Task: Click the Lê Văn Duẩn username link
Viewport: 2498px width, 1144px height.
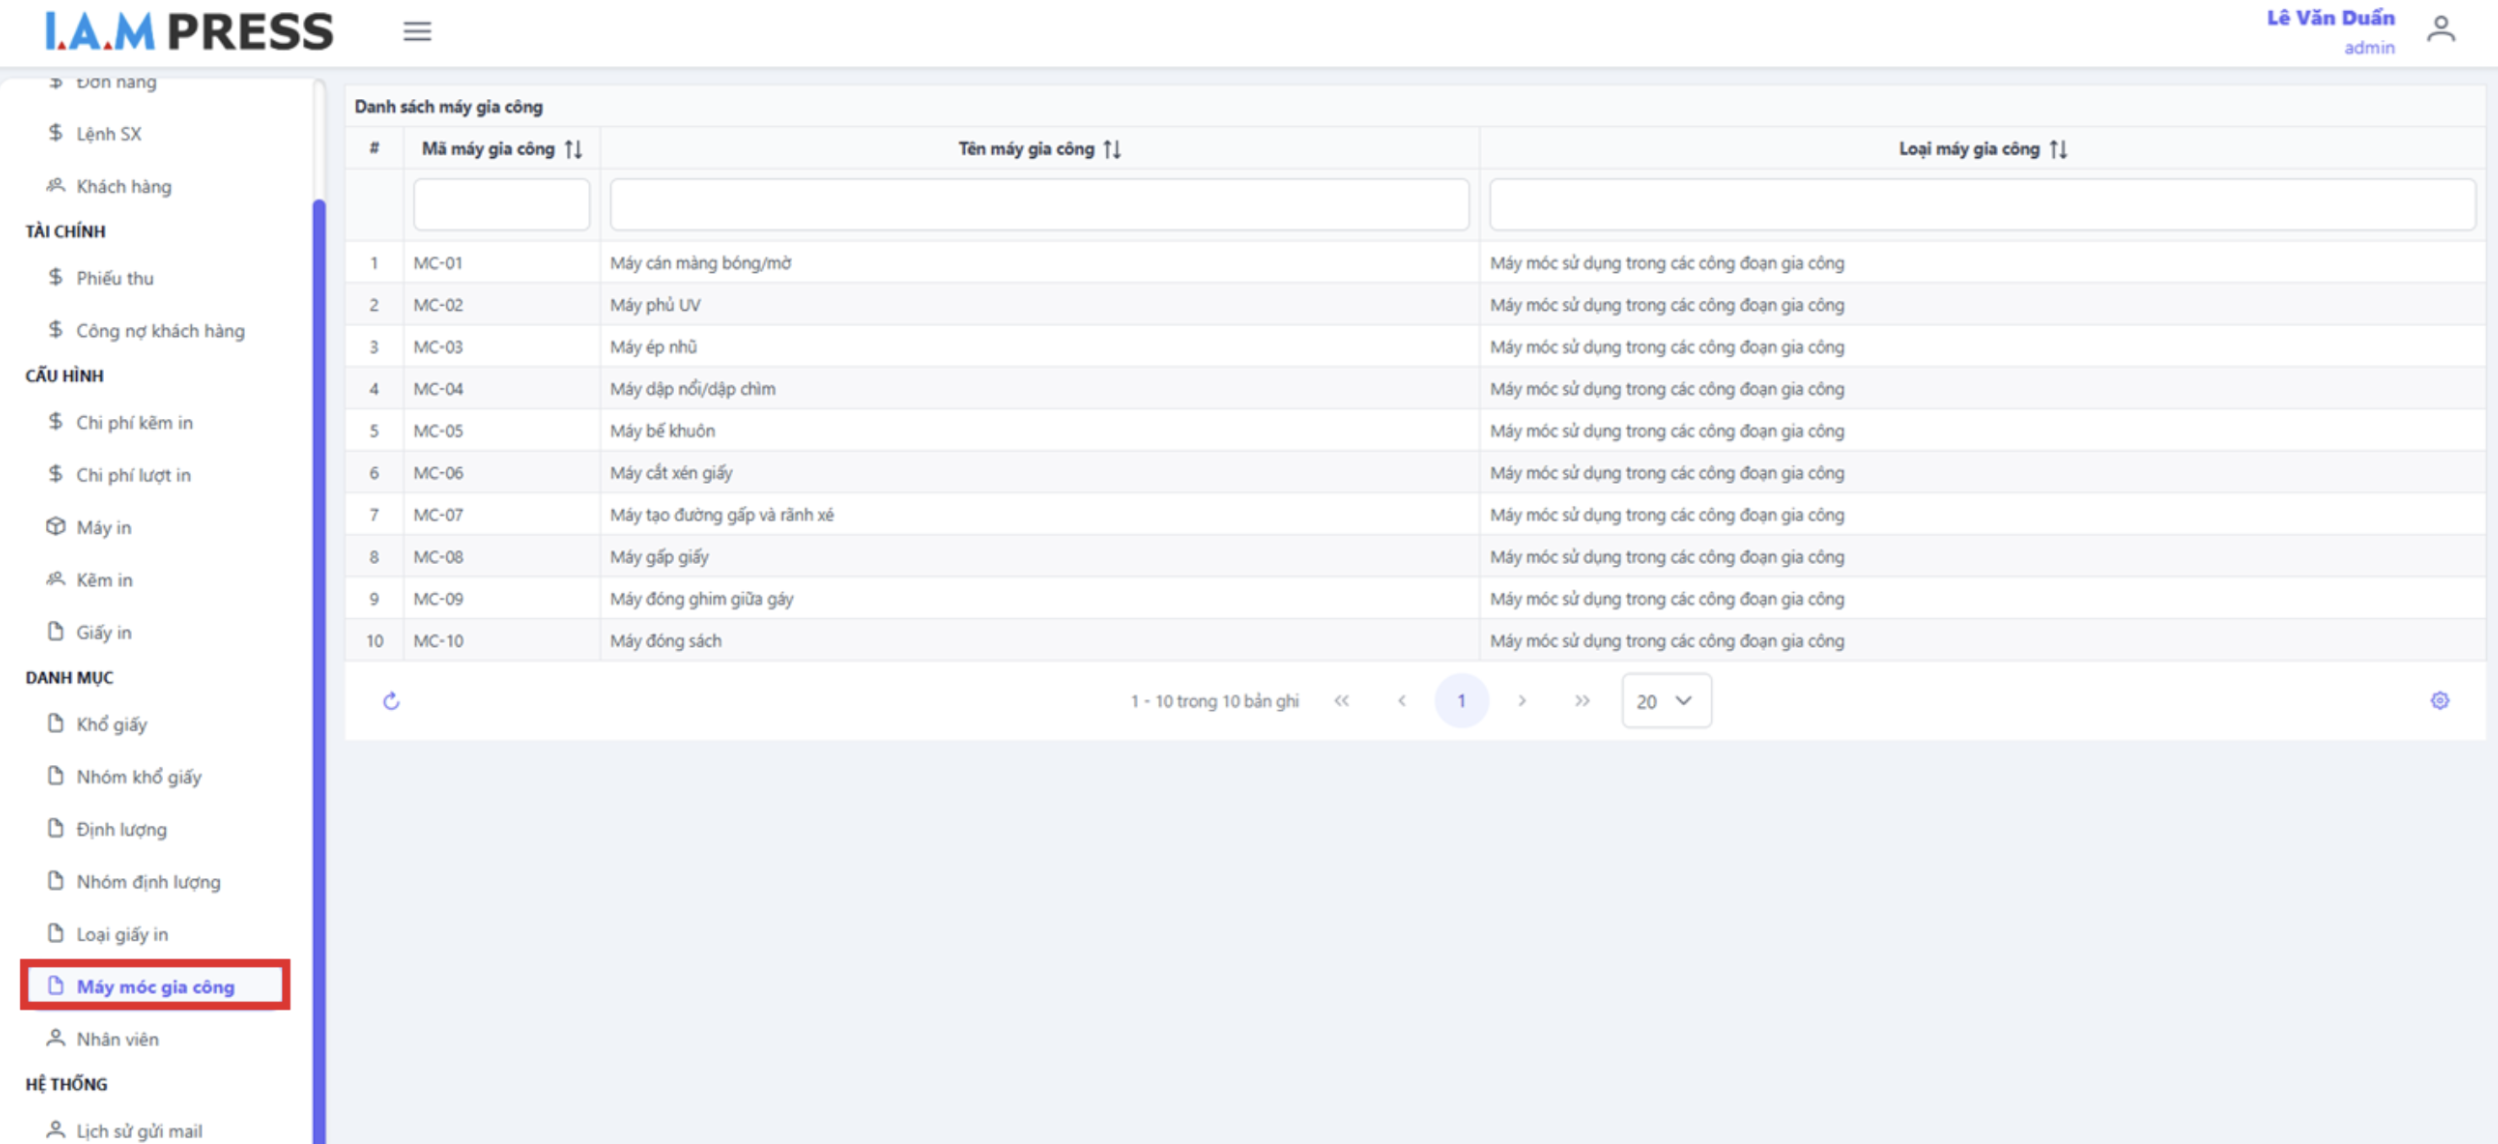Action: 2329,18
